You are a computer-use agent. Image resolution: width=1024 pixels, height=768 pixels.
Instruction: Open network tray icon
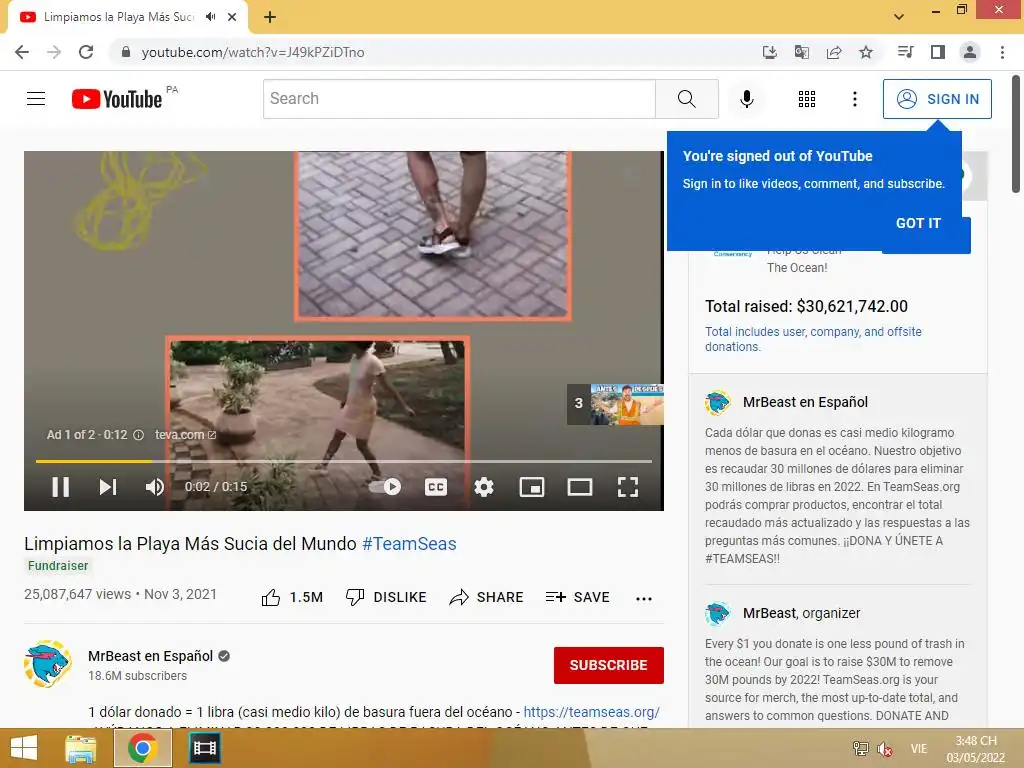[x=861, y=749]
